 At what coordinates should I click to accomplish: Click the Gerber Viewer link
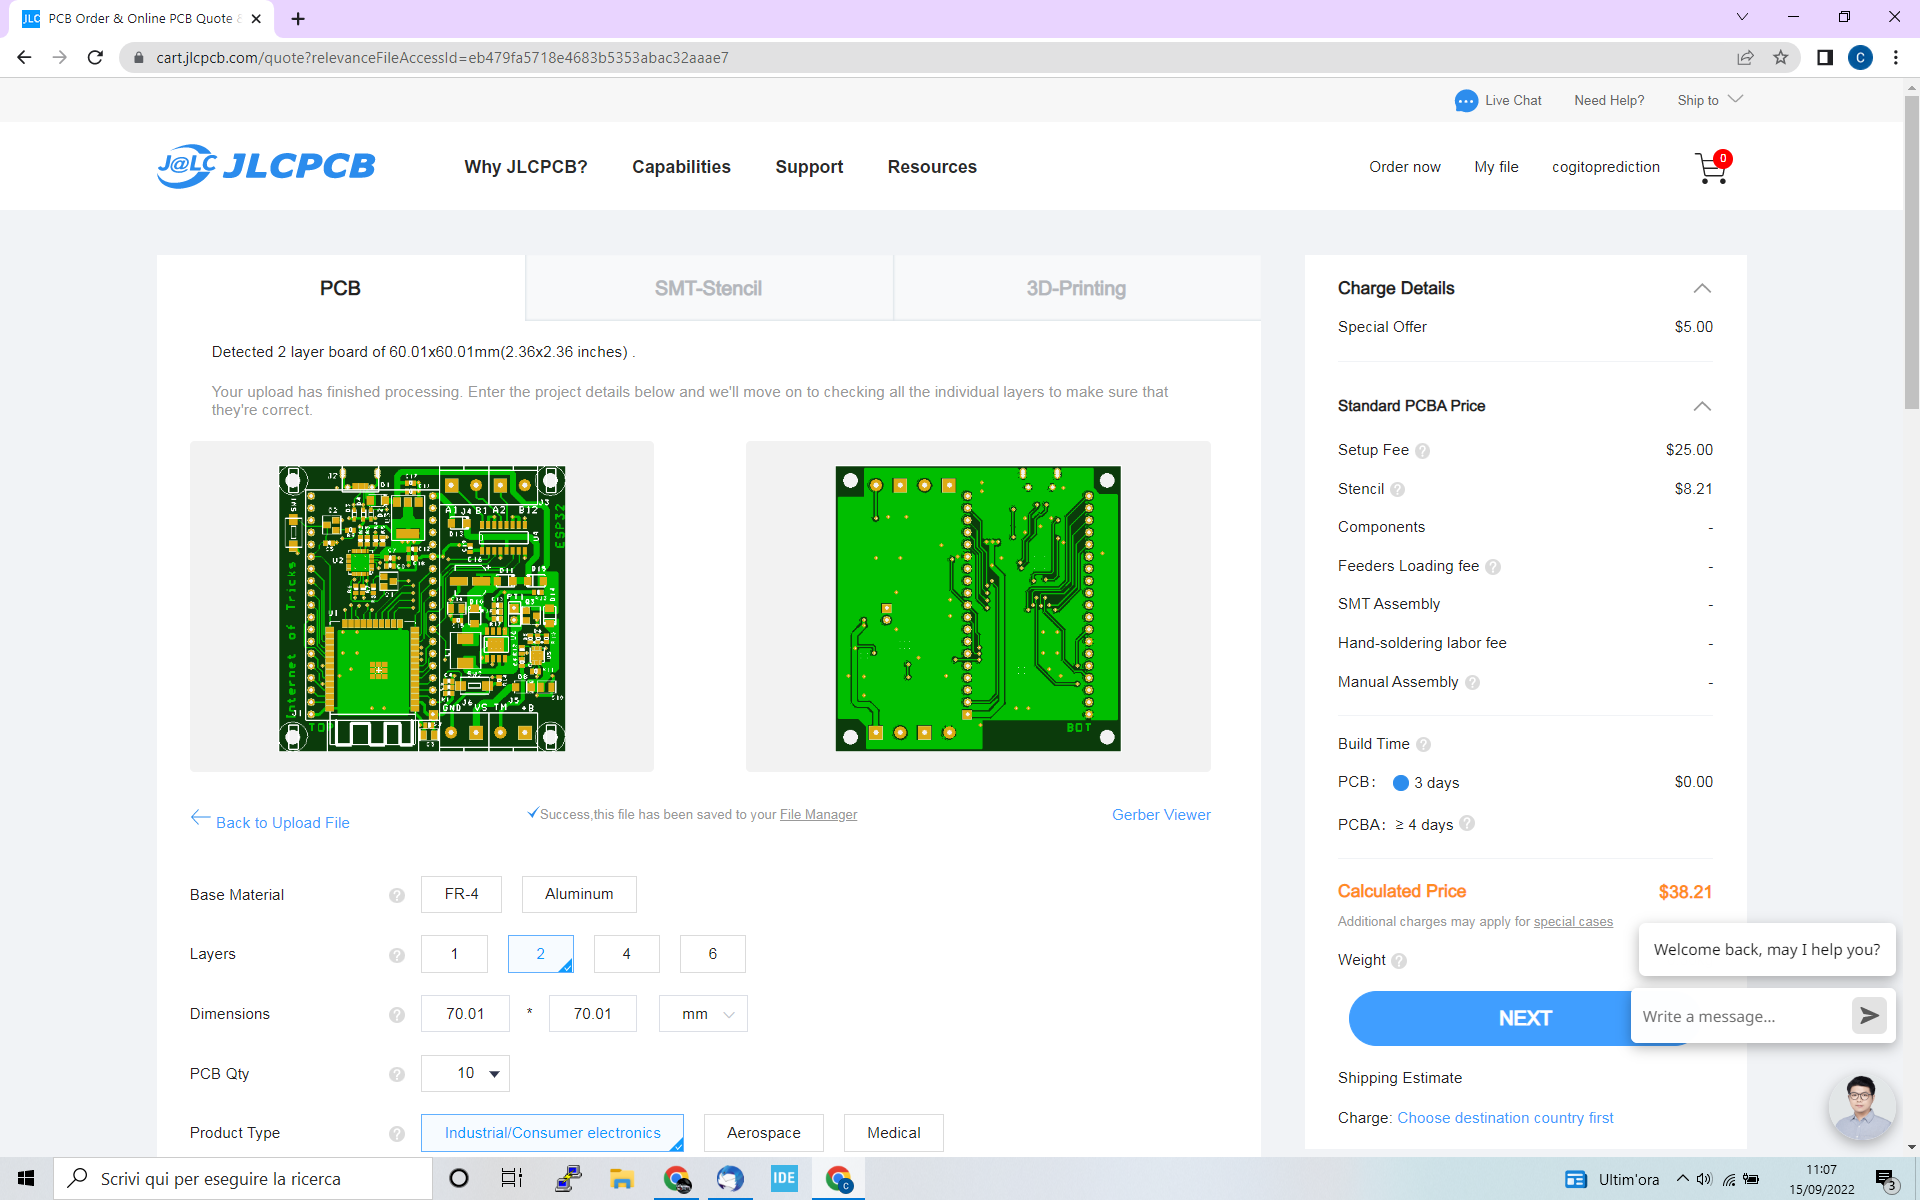pyautogui.click(x=1161, y=813)
